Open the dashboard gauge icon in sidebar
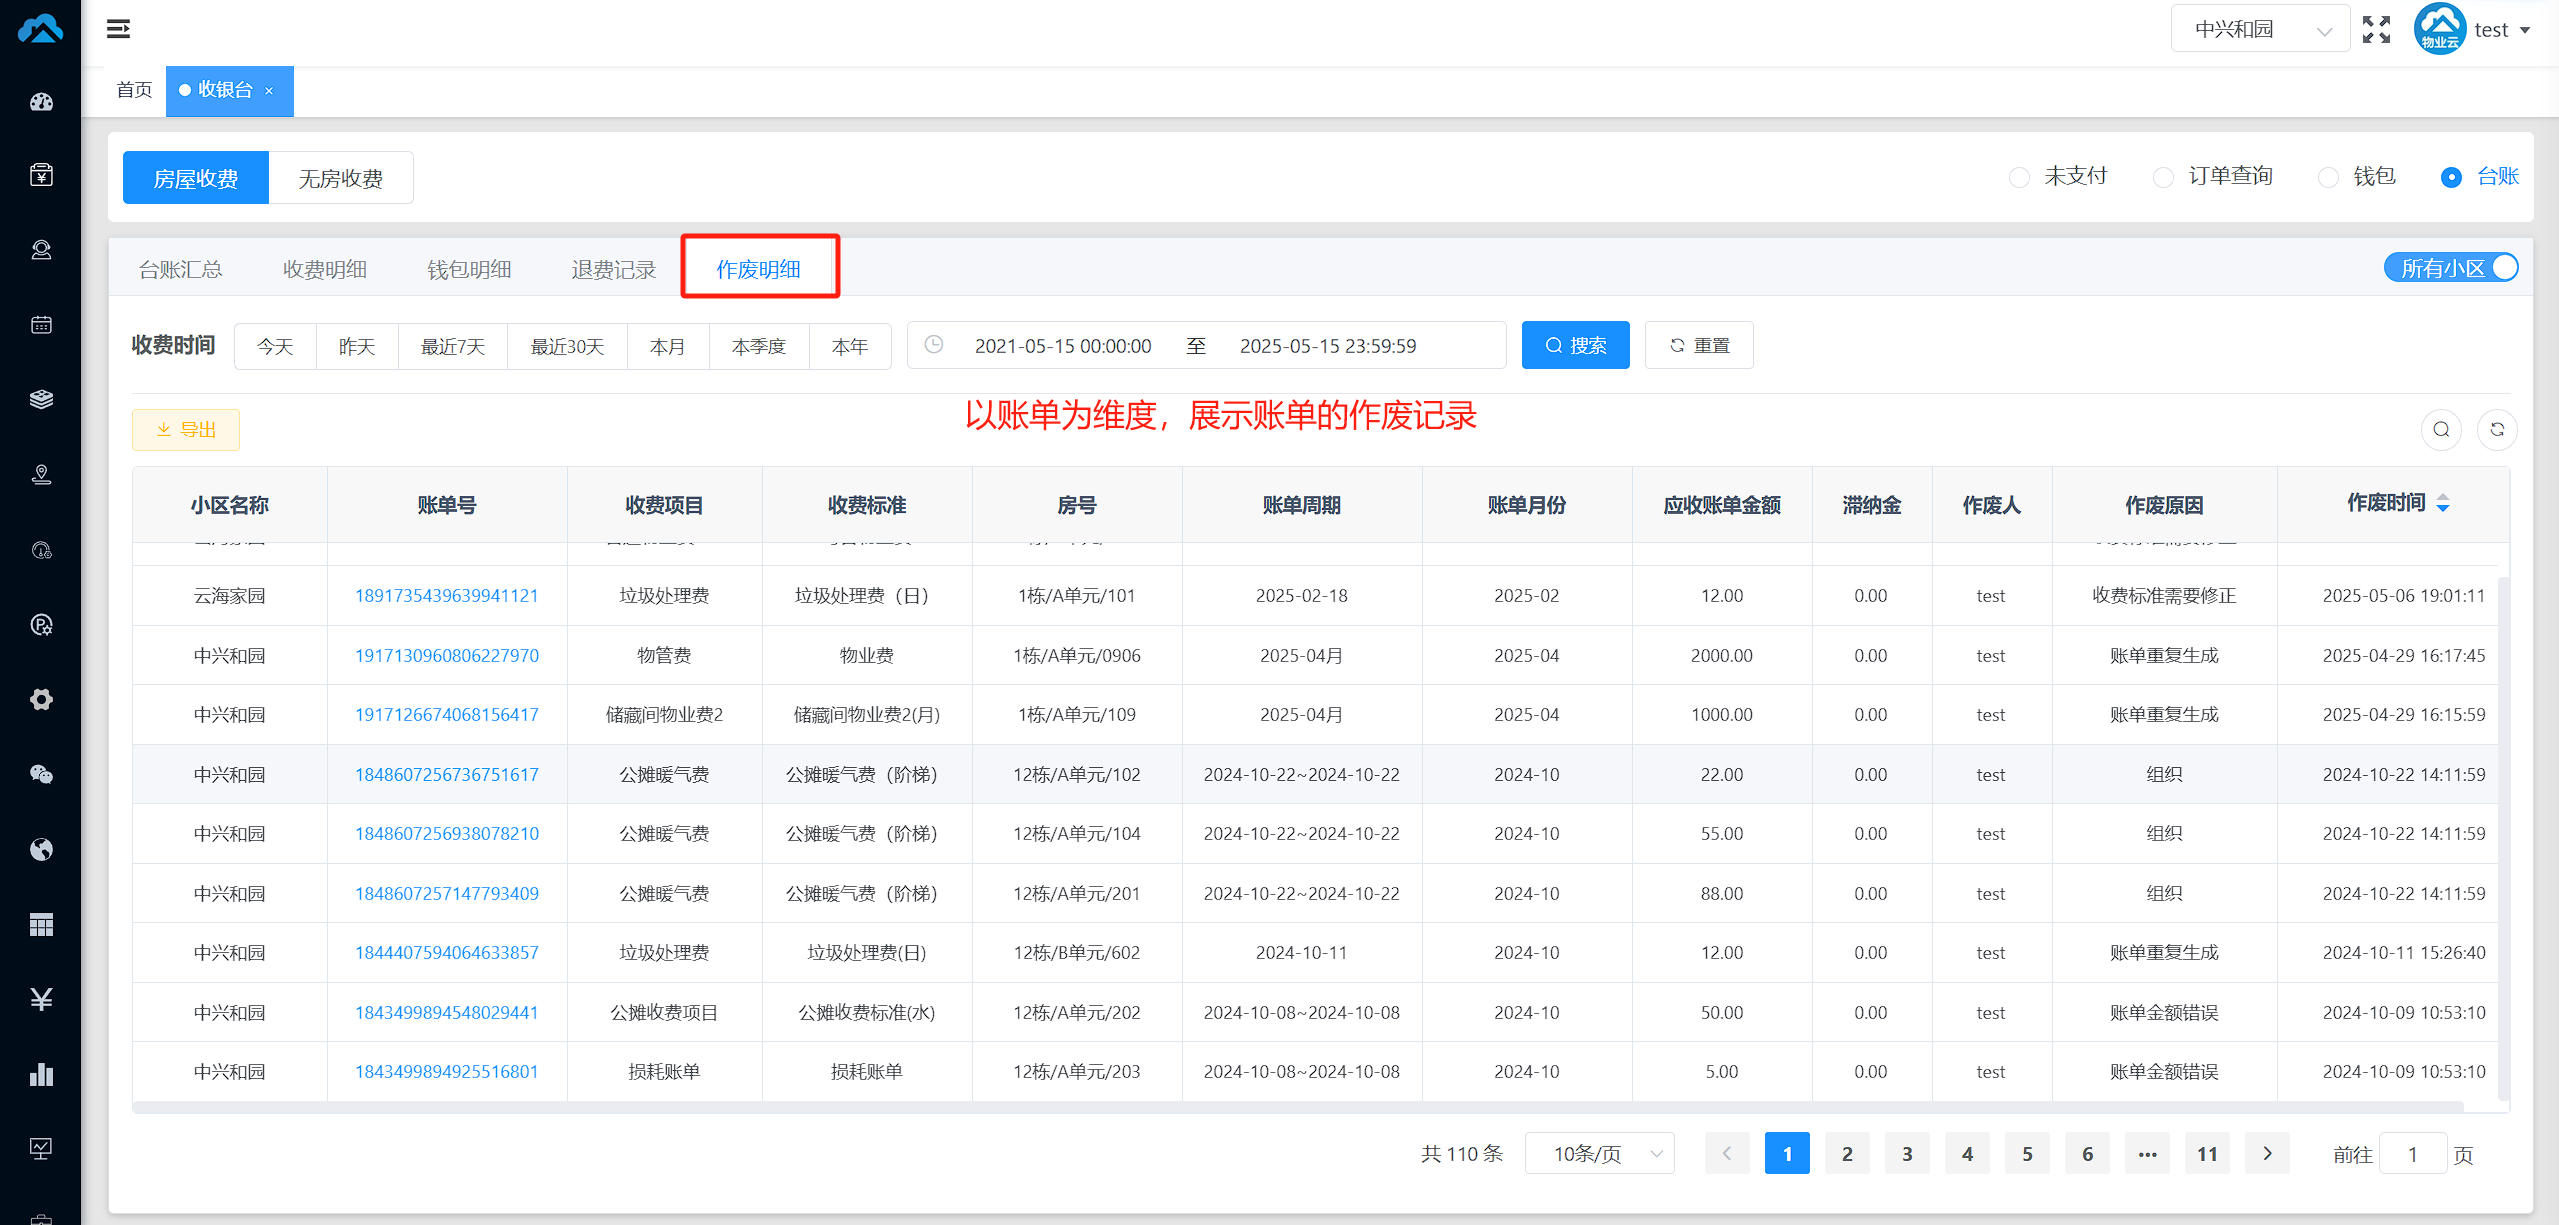The image size is (2559, 1225). pyautogui.click(x=41, y=101)
